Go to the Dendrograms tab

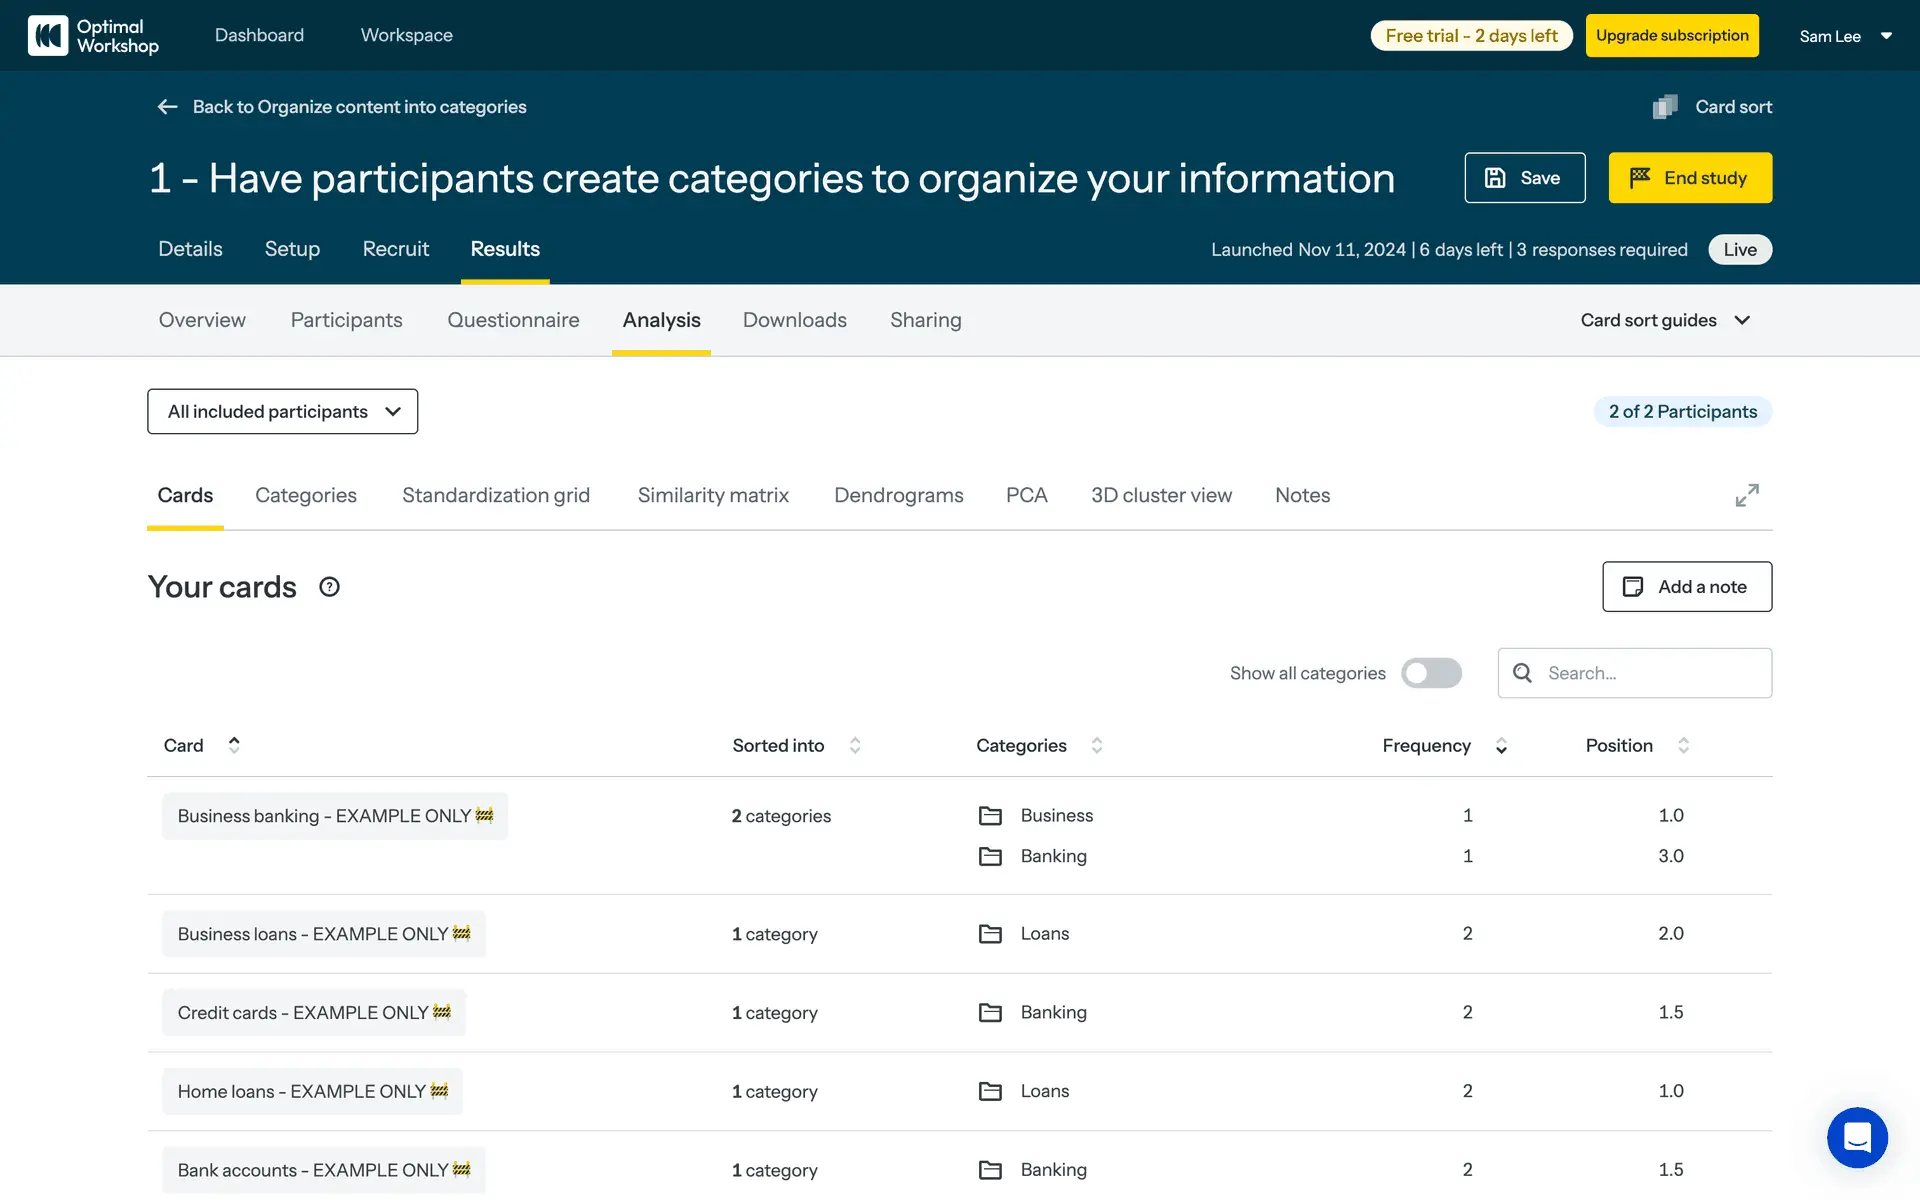point(898,496)
